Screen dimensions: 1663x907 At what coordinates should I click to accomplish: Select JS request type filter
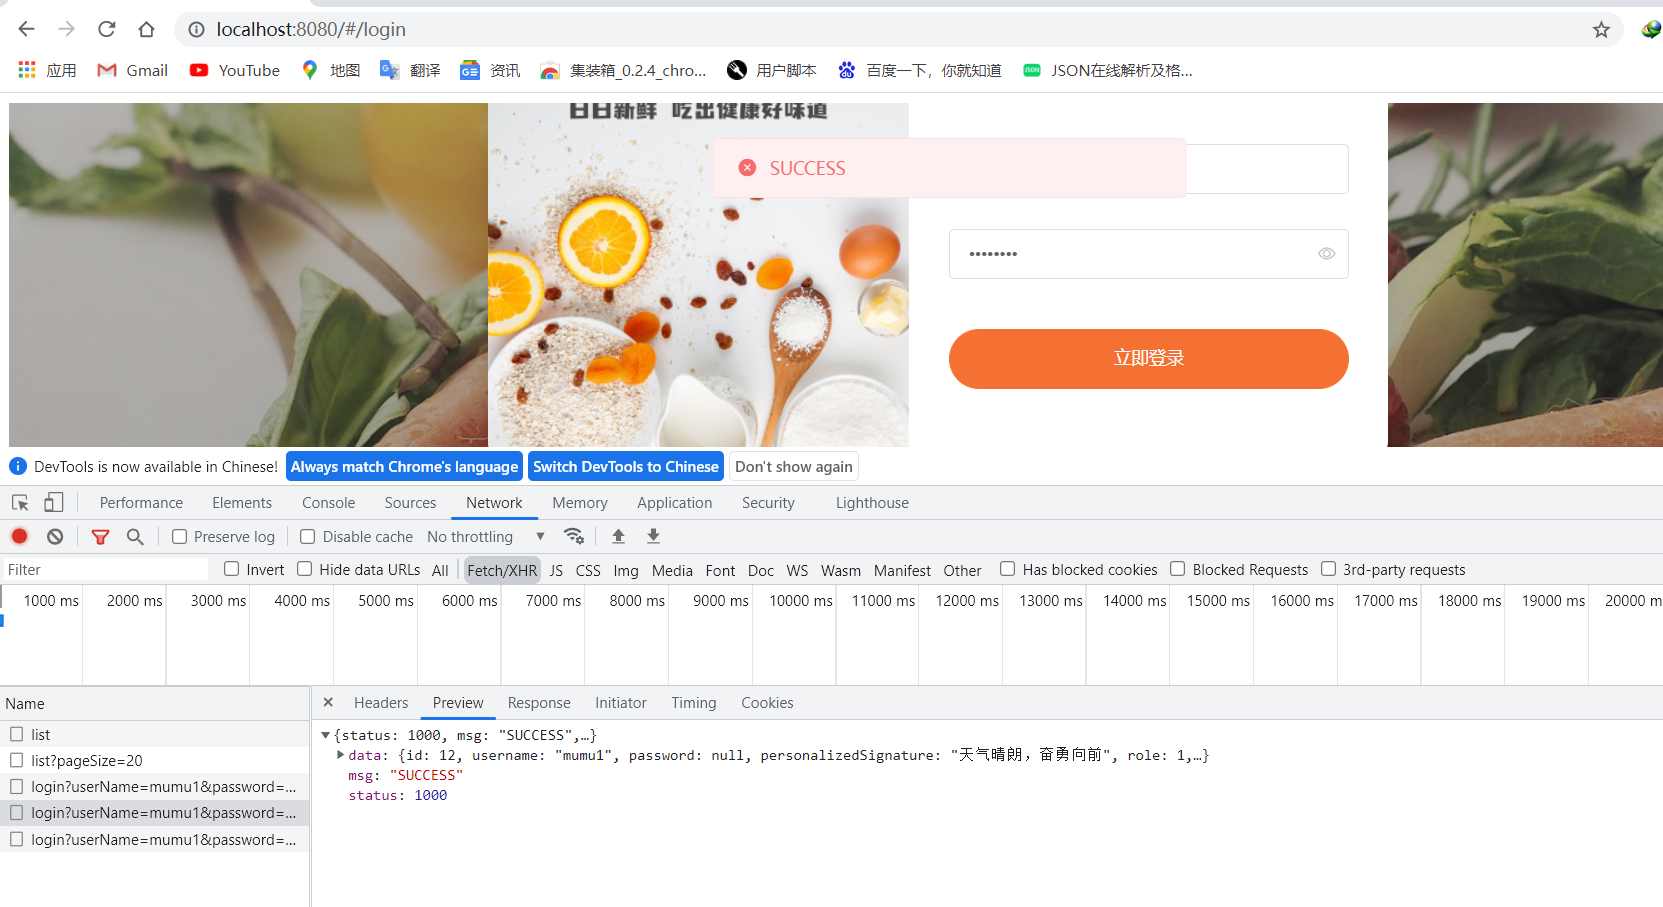556,570
